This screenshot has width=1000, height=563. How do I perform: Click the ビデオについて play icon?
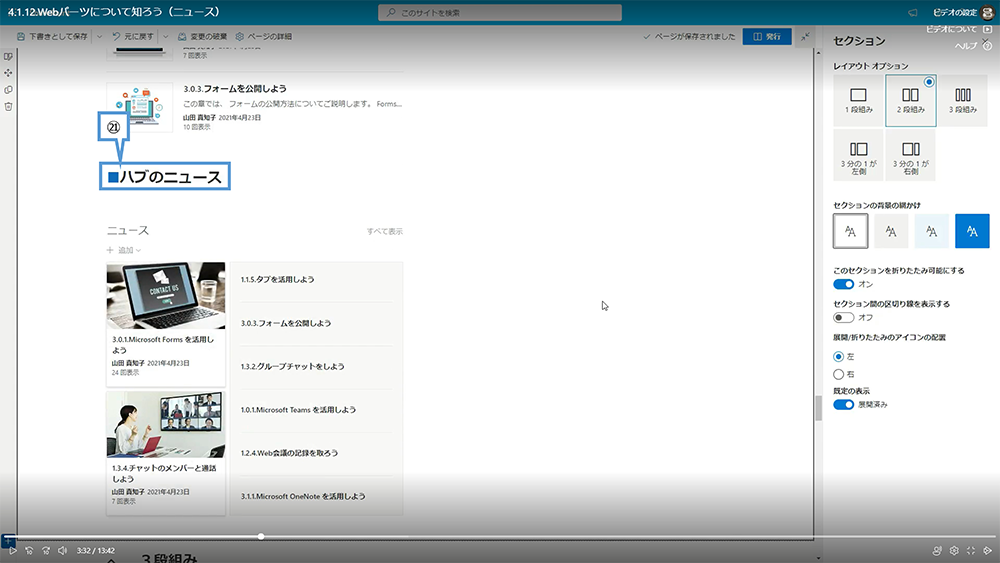click(987, 29)
